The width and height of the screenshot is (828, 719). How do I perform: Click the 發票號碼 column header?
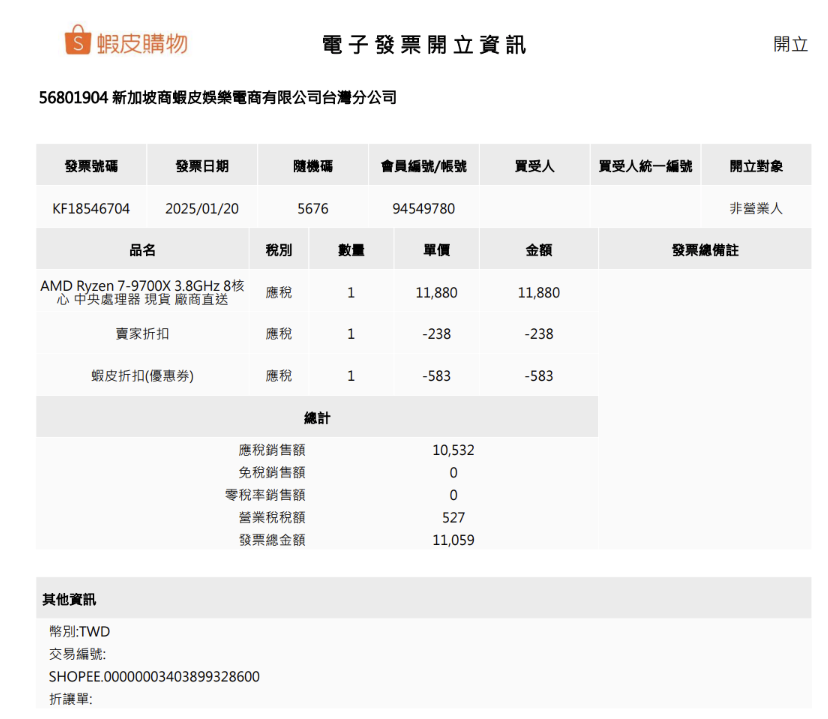[91, 166]
